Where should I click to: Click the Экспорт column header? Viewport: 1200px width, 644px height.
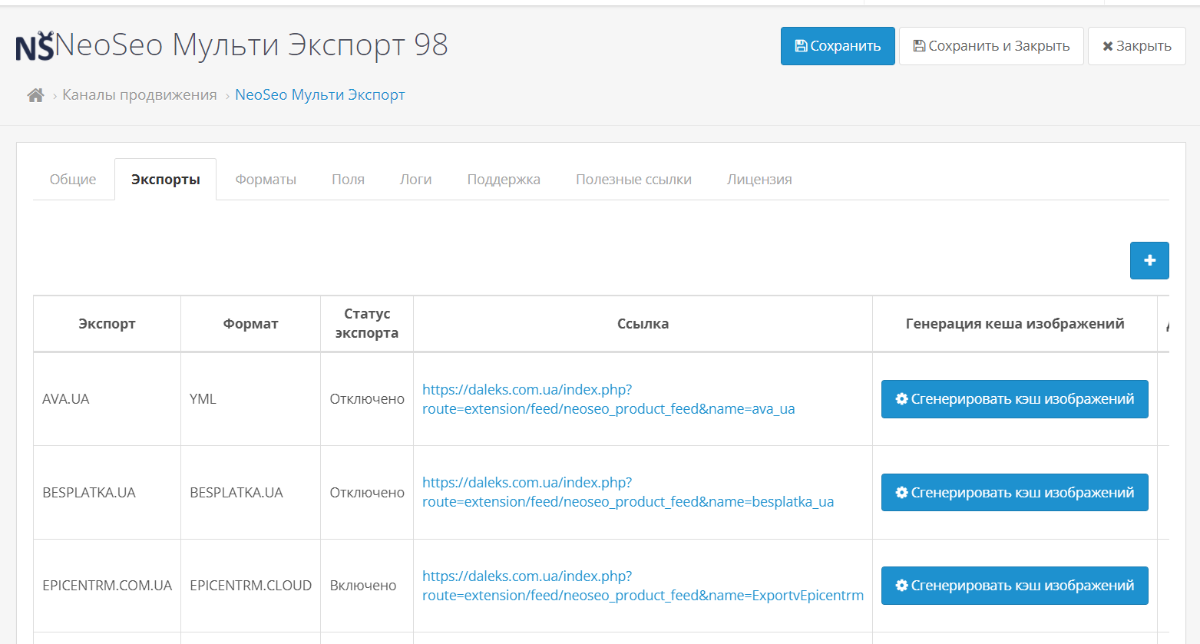tap(107, 324)
